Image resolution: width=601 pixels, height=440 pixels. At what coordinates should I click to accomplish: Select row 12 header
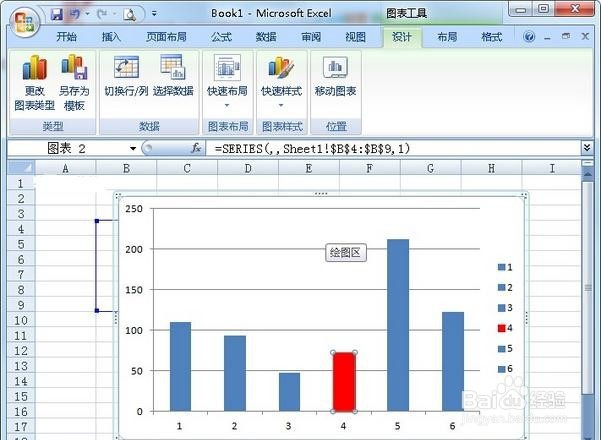(21, 351)
